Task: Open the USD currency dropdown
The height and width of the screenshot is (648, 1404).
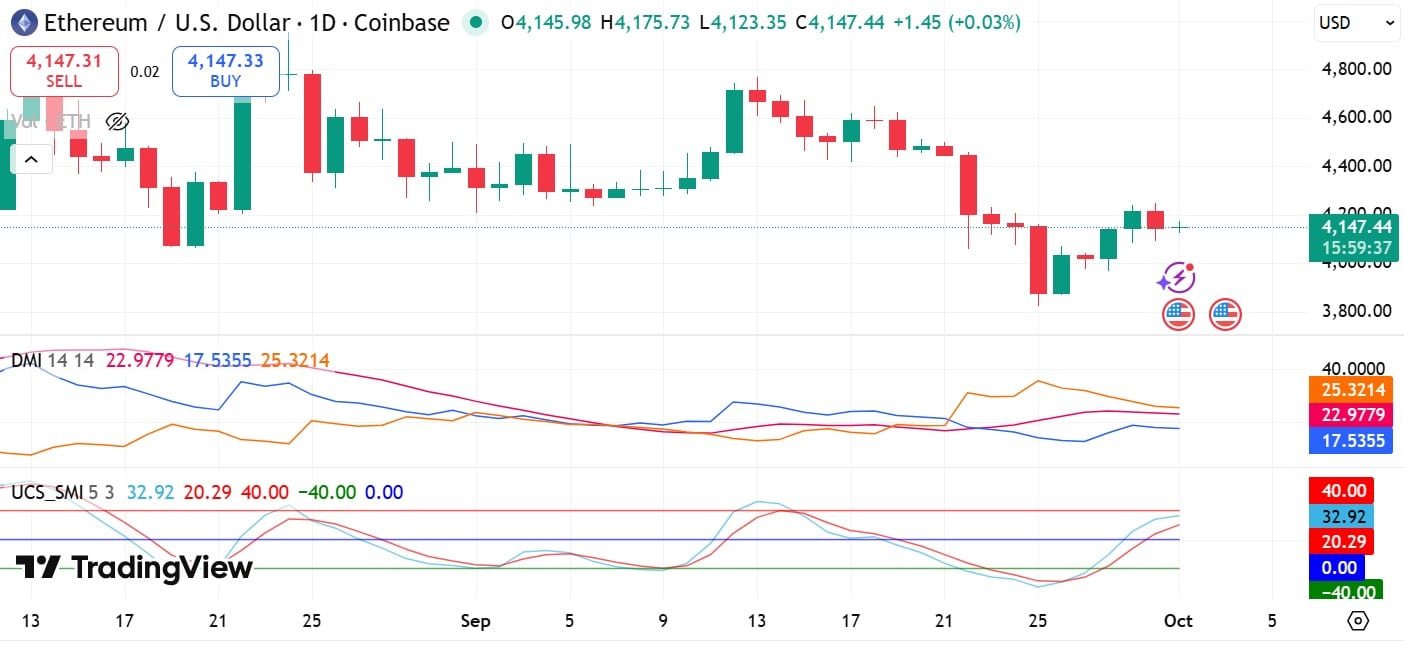Action: 1356,22
